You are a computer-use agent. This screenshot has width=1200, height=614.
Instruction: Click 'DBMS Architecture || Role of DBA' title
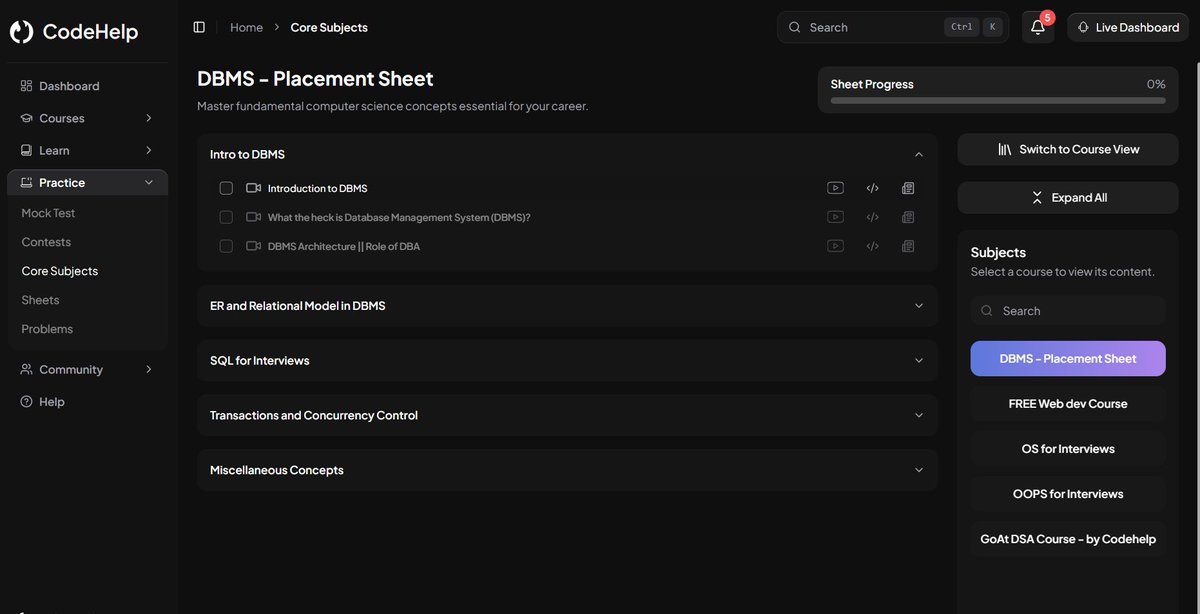point(344,246)
